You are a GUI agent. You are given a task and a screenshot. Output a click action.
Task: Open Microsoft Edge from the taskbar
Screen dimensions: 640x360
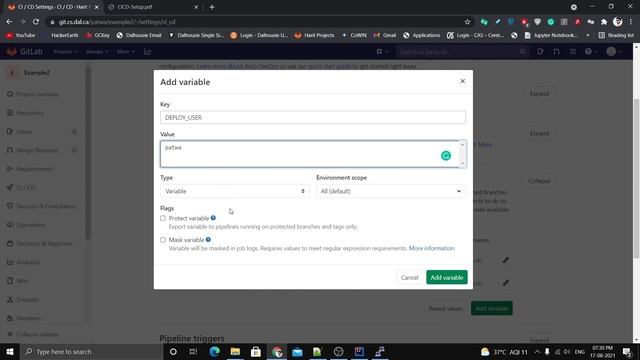(x=214, y=351)
